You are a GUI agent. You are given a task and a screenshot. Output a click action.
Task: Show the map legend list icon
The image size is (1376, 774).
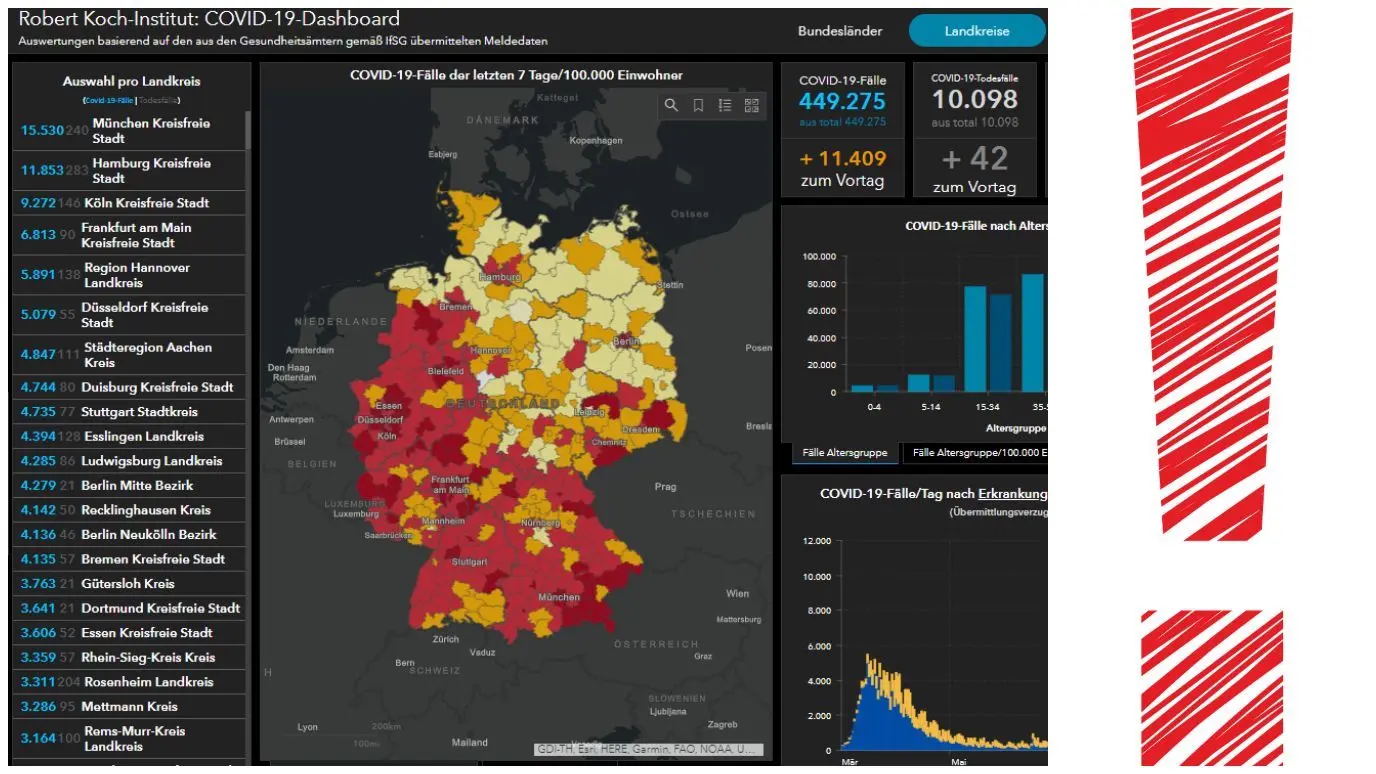725,105
